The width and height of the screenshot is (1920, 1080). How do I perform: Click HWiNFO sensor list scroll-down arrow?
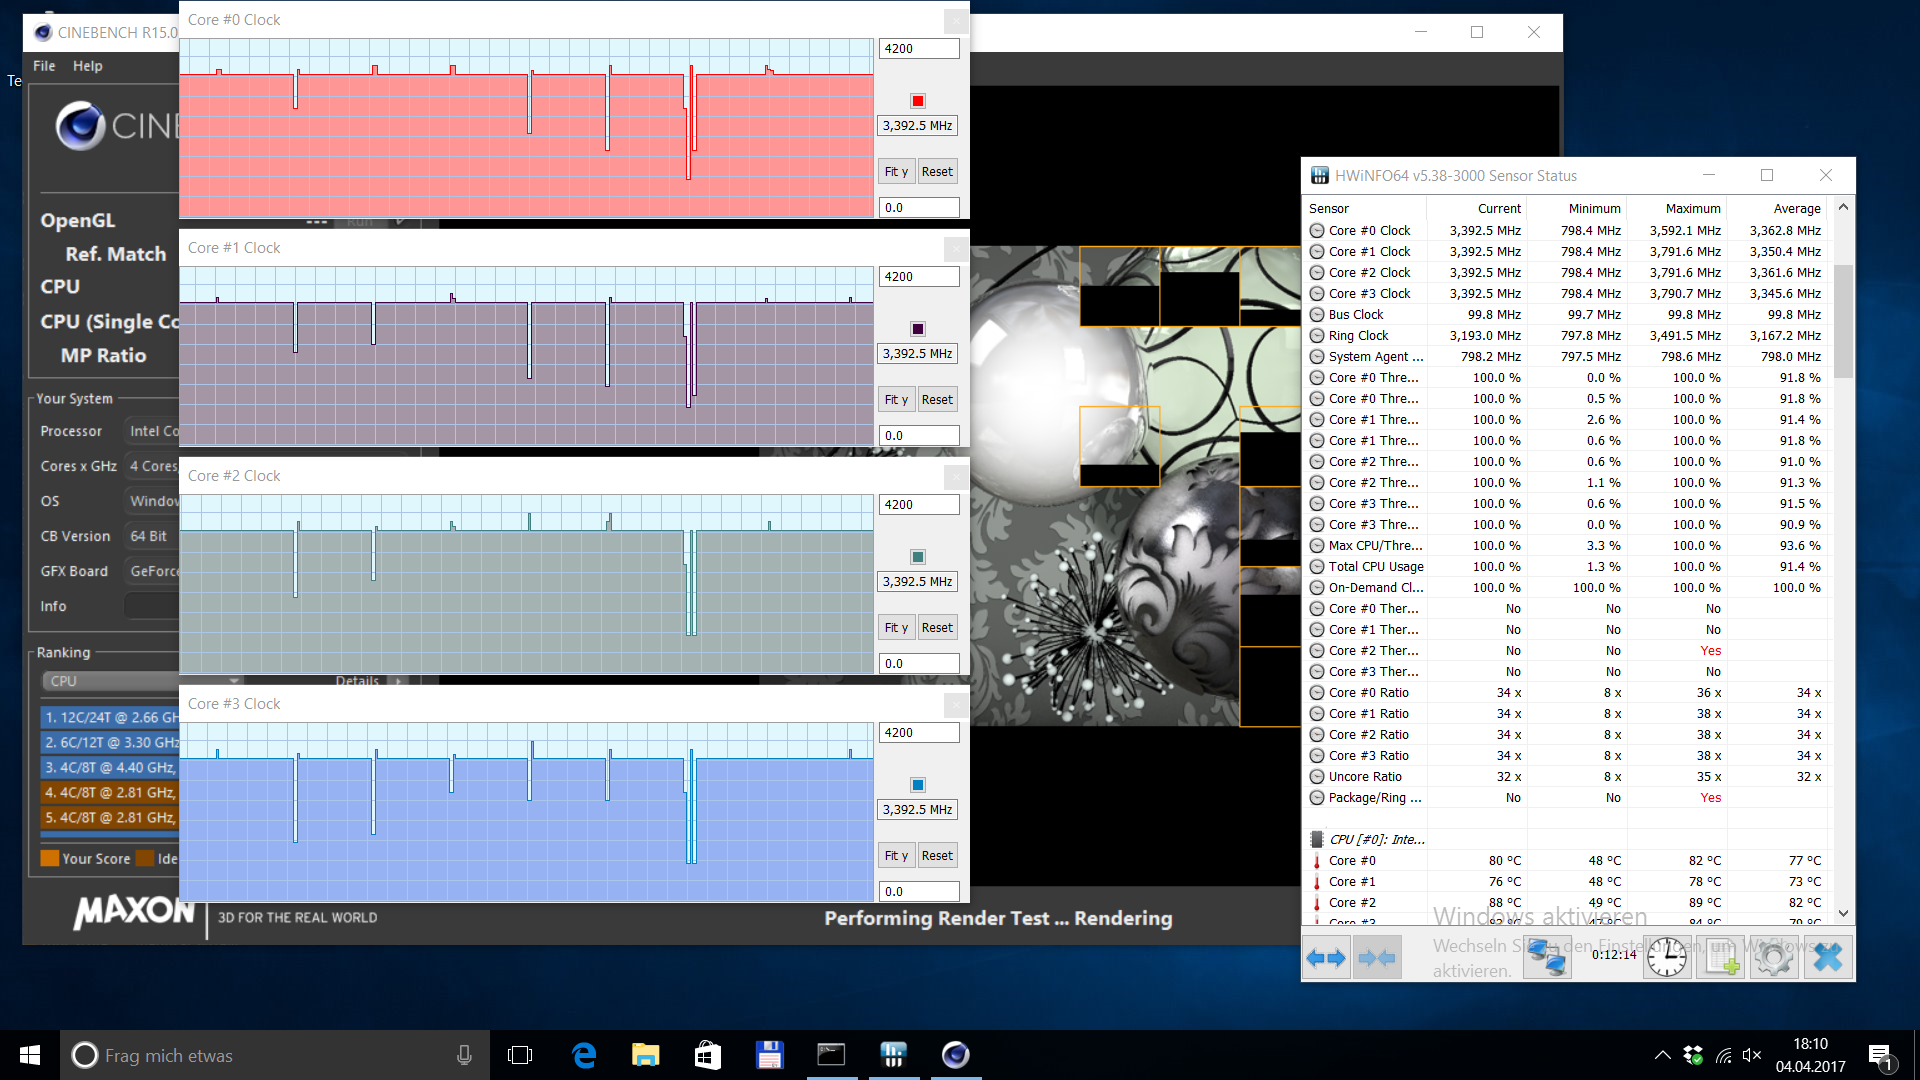click(1843, 913)
